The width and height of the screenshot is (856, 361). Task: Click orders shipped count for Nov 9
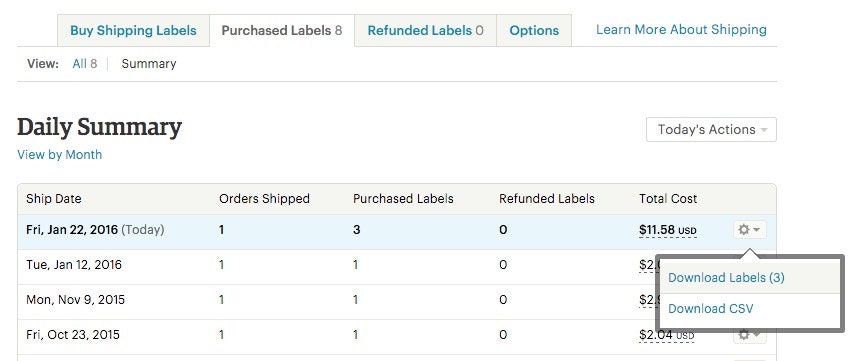222,300
